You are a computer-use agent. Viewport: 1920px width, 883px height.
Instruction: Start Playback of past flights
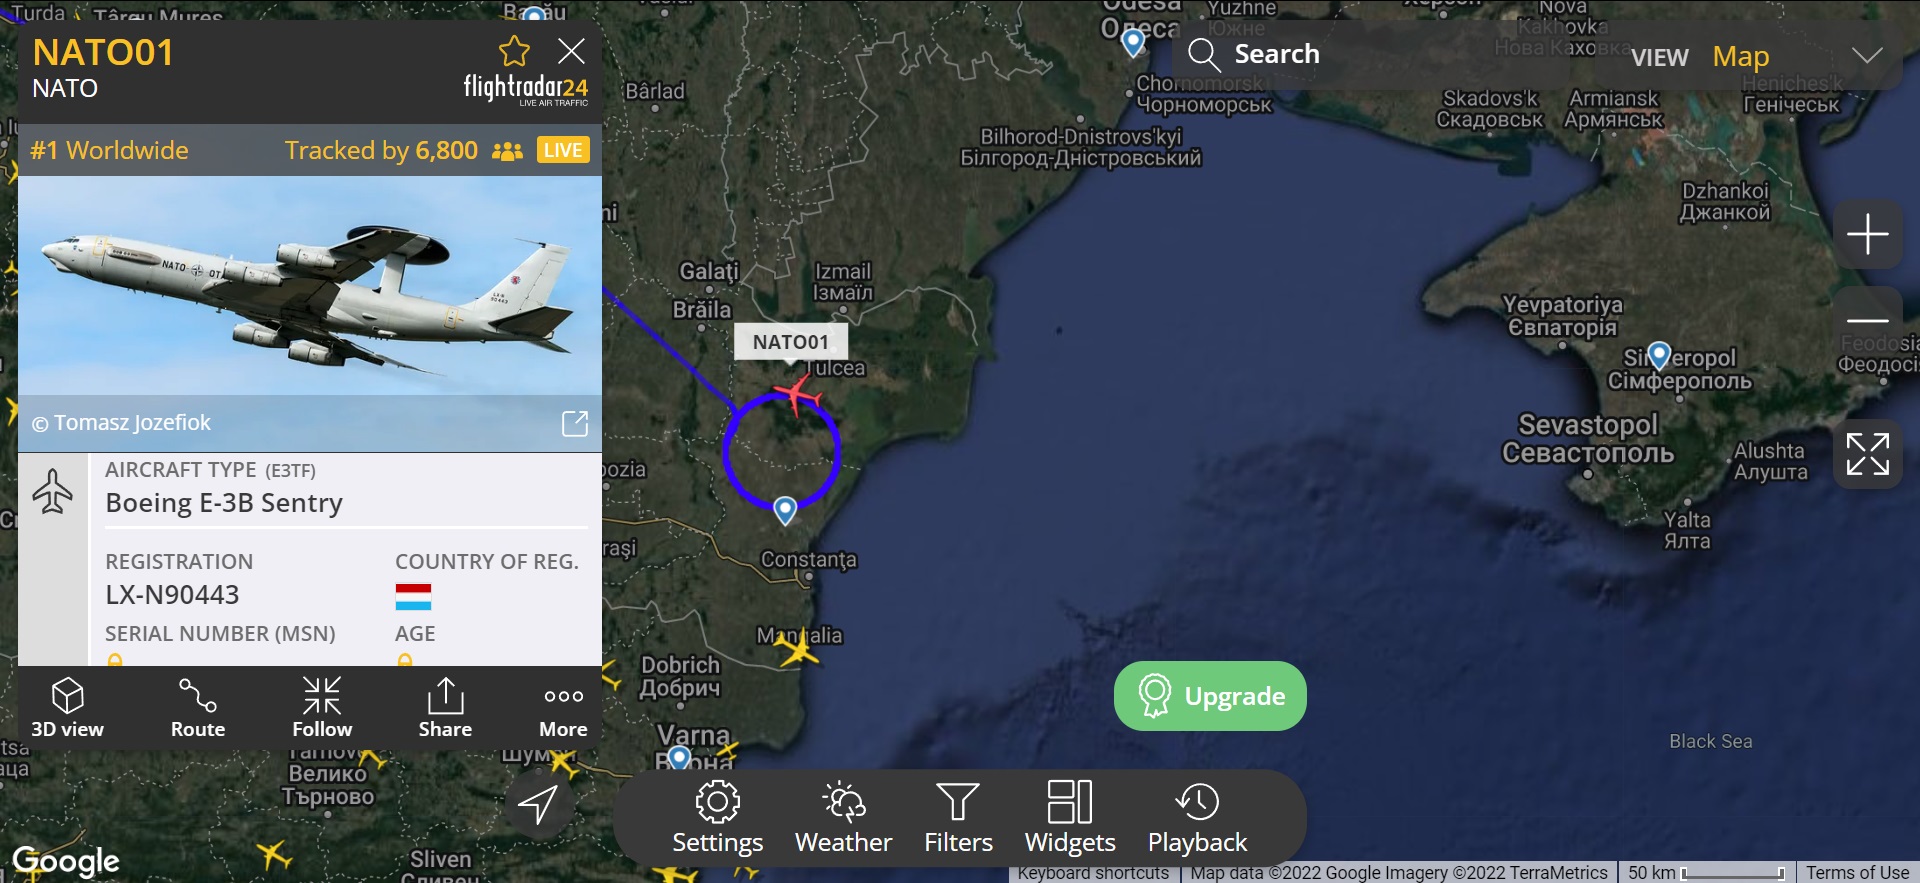point(1197,818)
